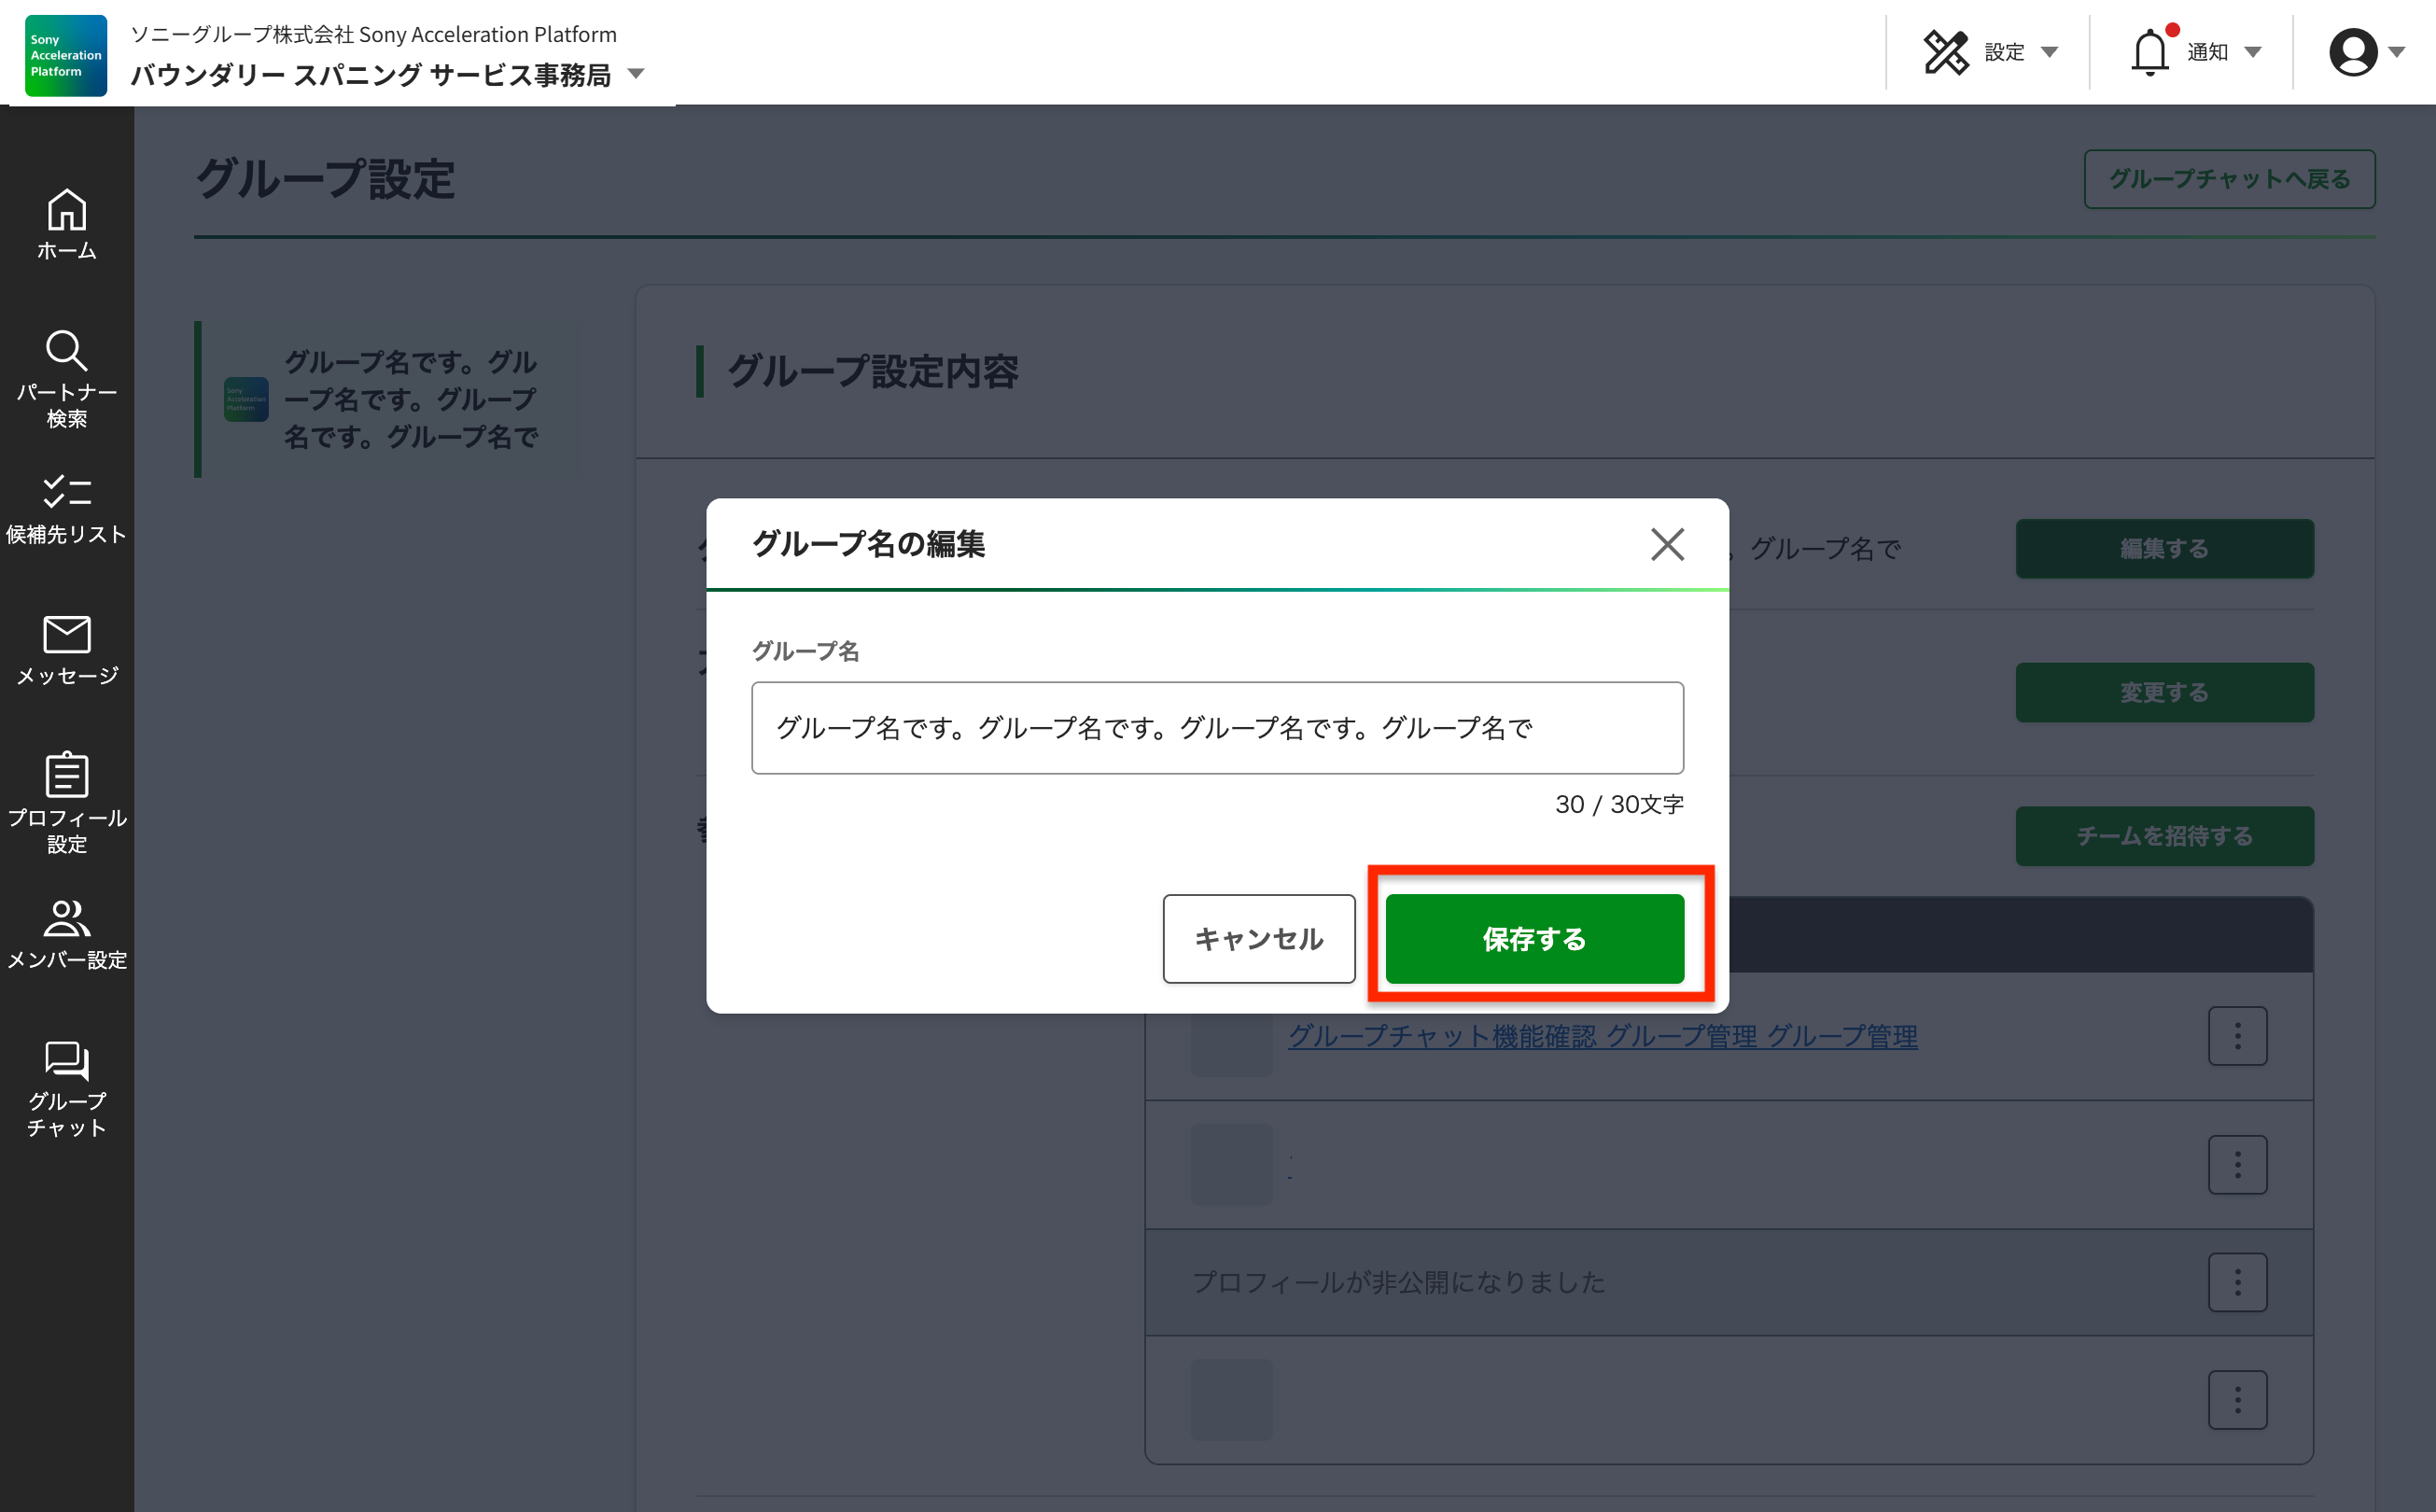Click the Sony Acceleration Platform logo
This screenshot has width=2436, height=1512.
(65, 55)
